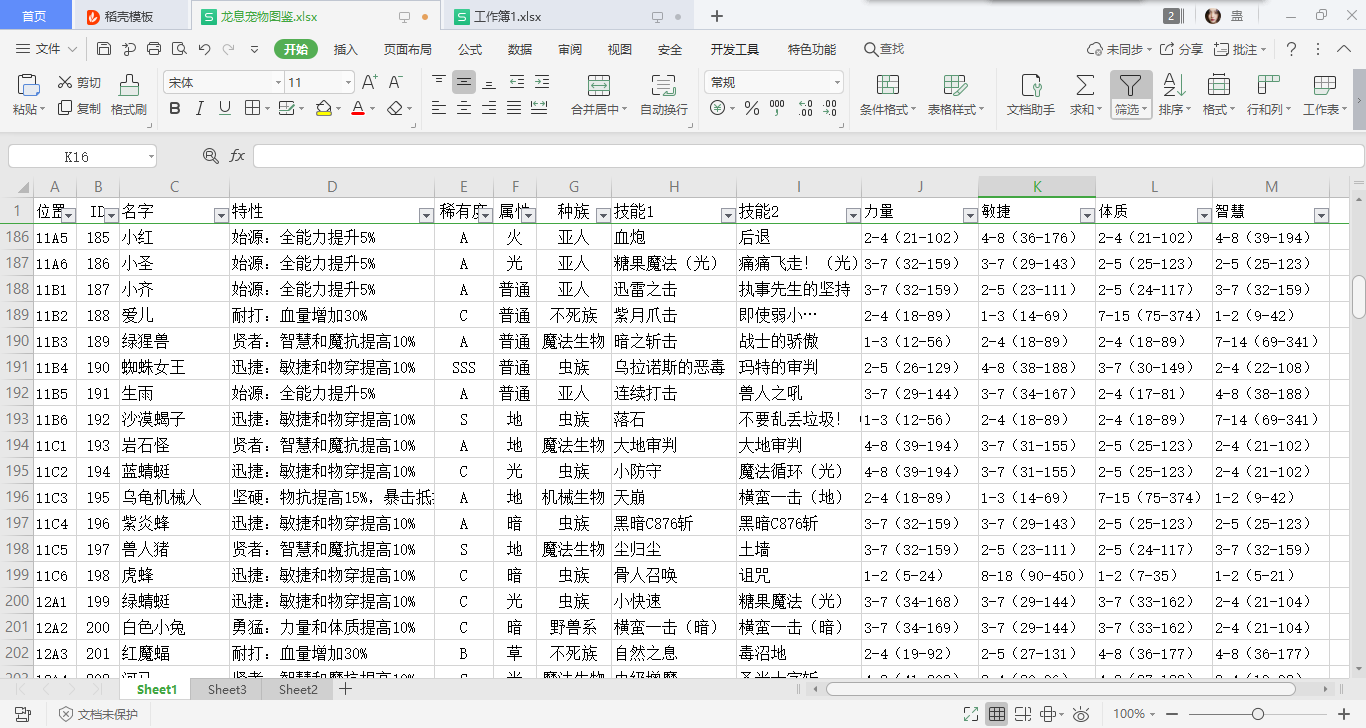Viewport: 1366px width, 728px height.
Task: Apply thousands separator style
Action: pos(778,108)
